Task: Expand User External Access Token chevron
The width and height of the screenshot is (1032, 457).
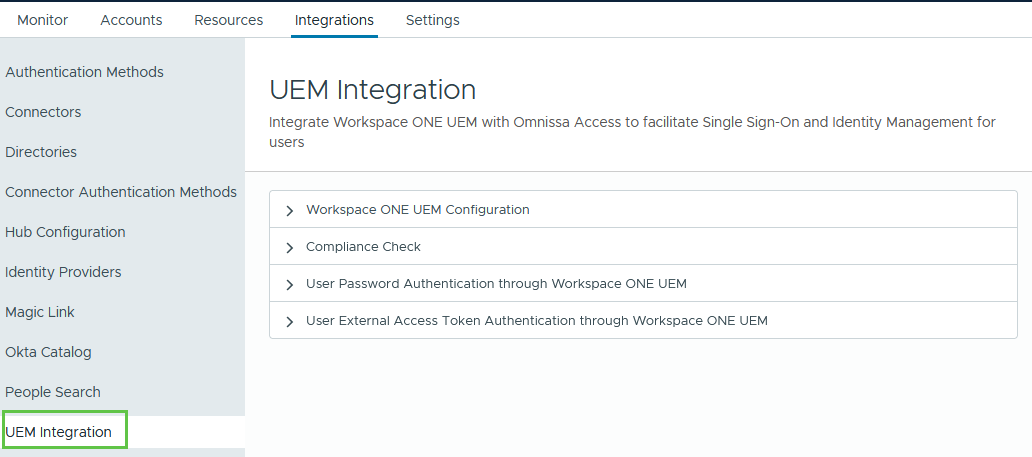Action: [x=290, y=321]
